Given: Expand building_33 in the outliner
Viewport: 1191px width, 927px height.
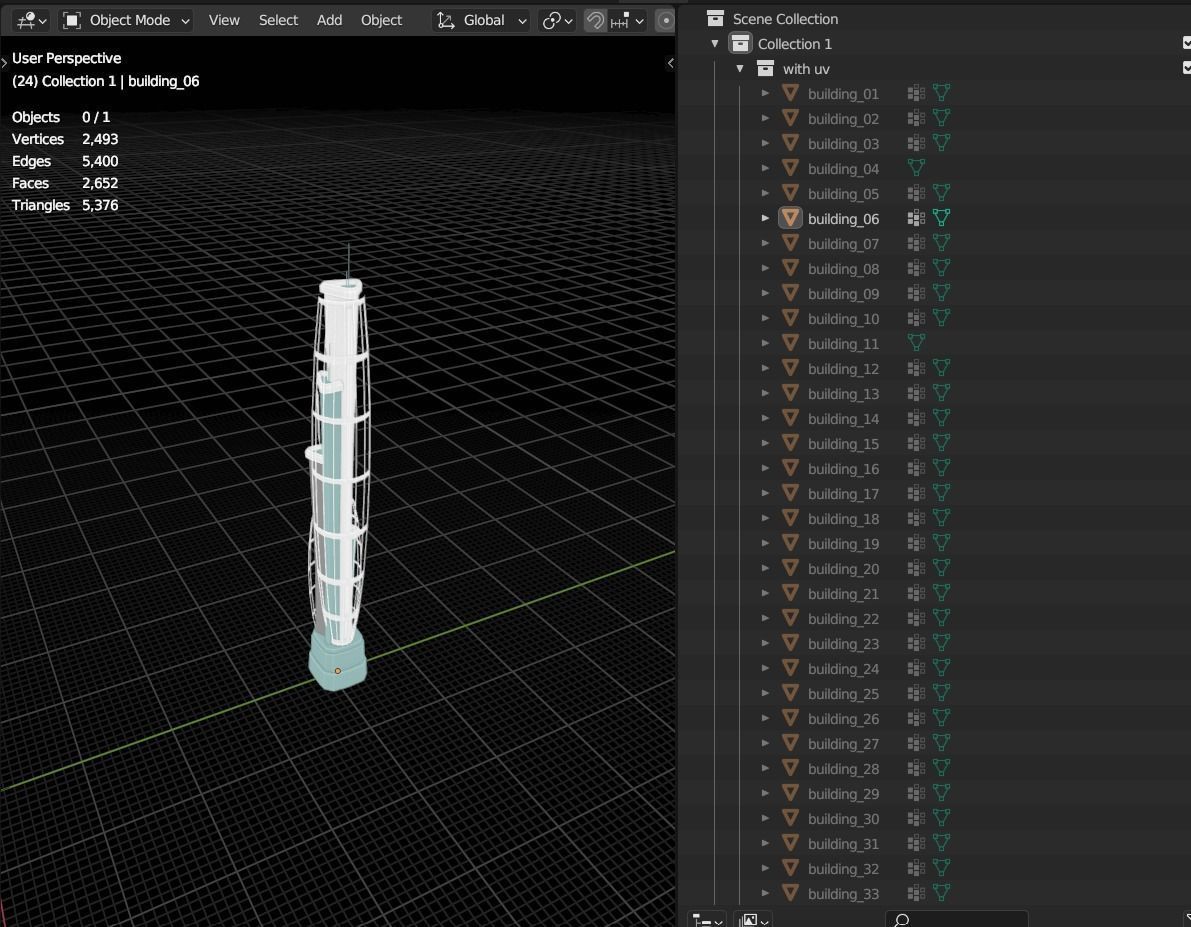Looking at the screenshot, I should click(765, 893).
